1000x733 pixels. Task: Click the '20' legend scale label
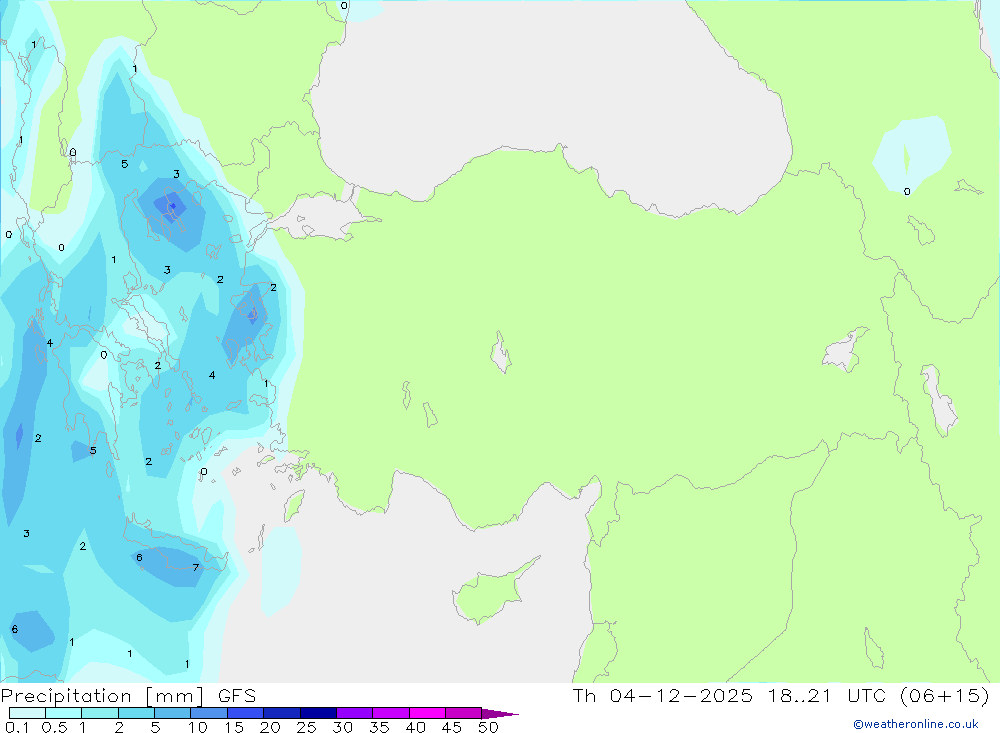click(270, 727)
